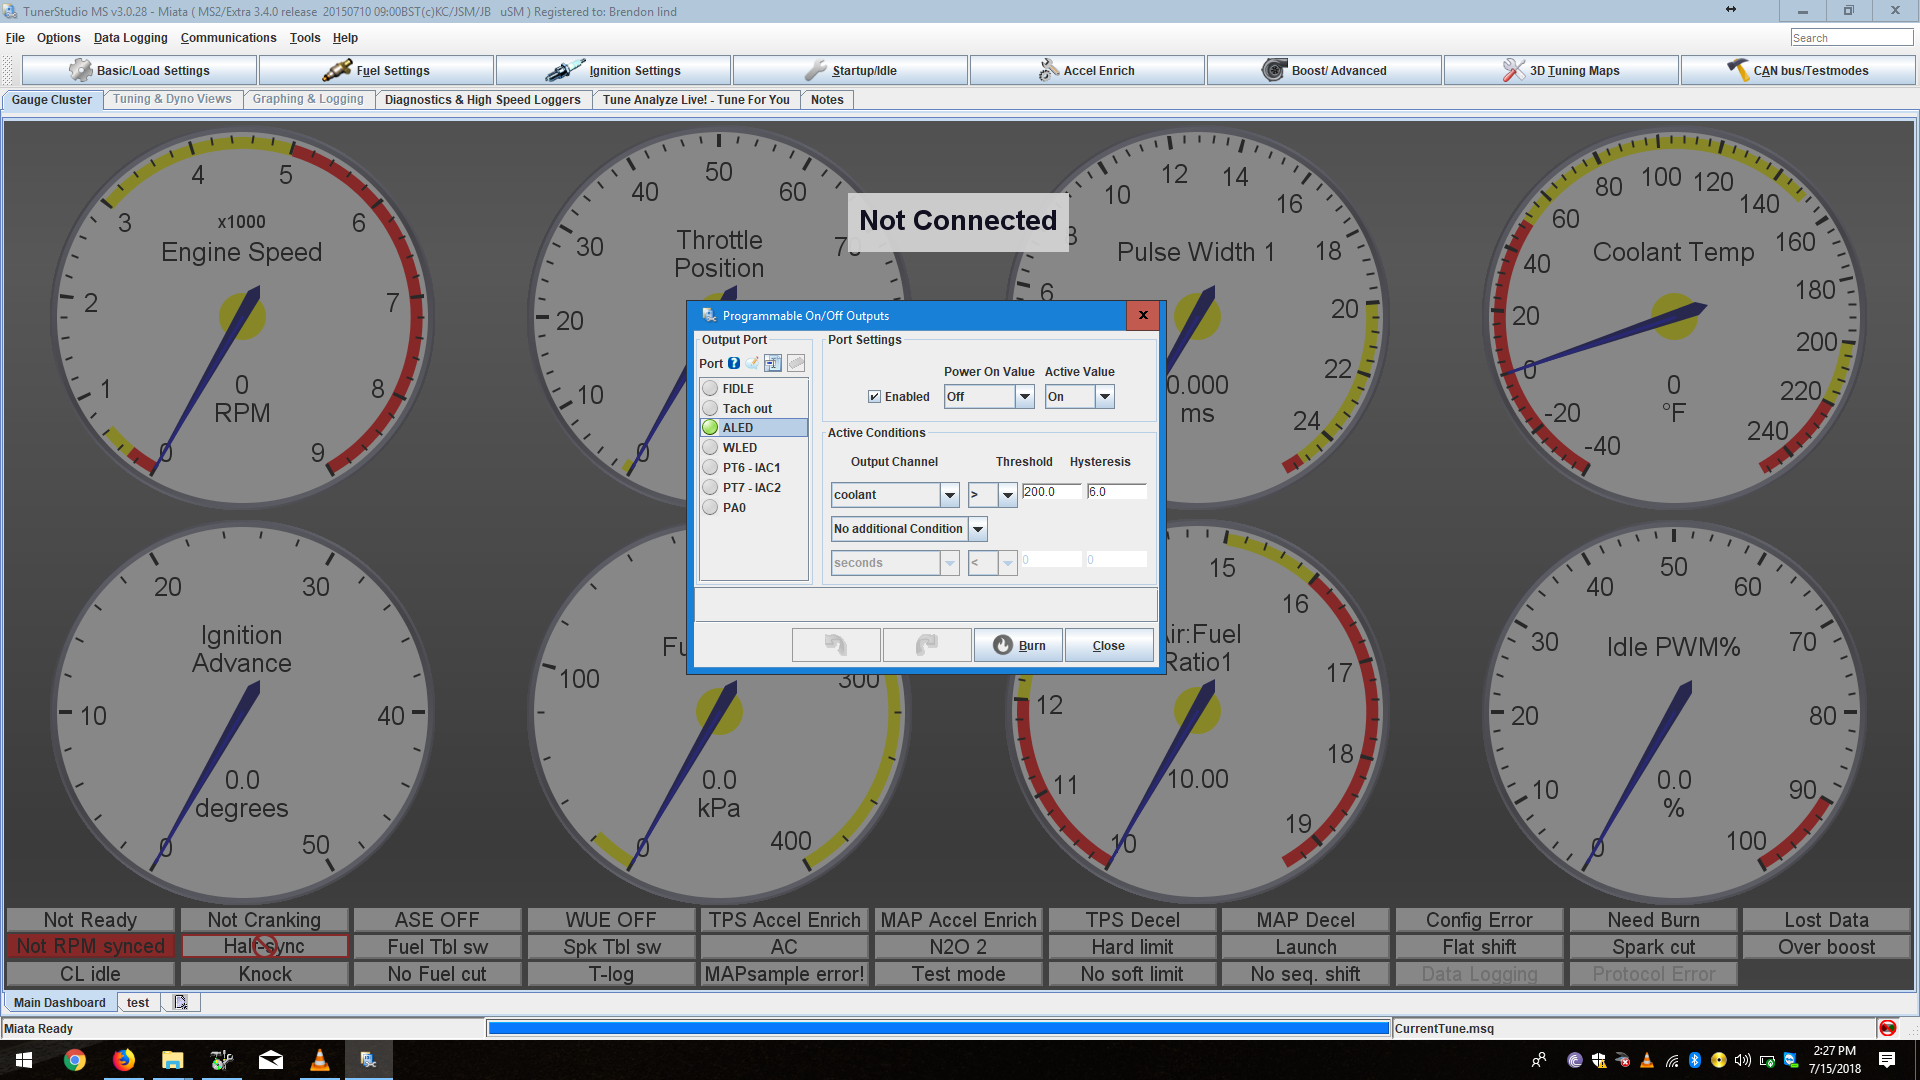Switch to Diagnostics & High Speed Loggers tab

(x=482, y=100)
